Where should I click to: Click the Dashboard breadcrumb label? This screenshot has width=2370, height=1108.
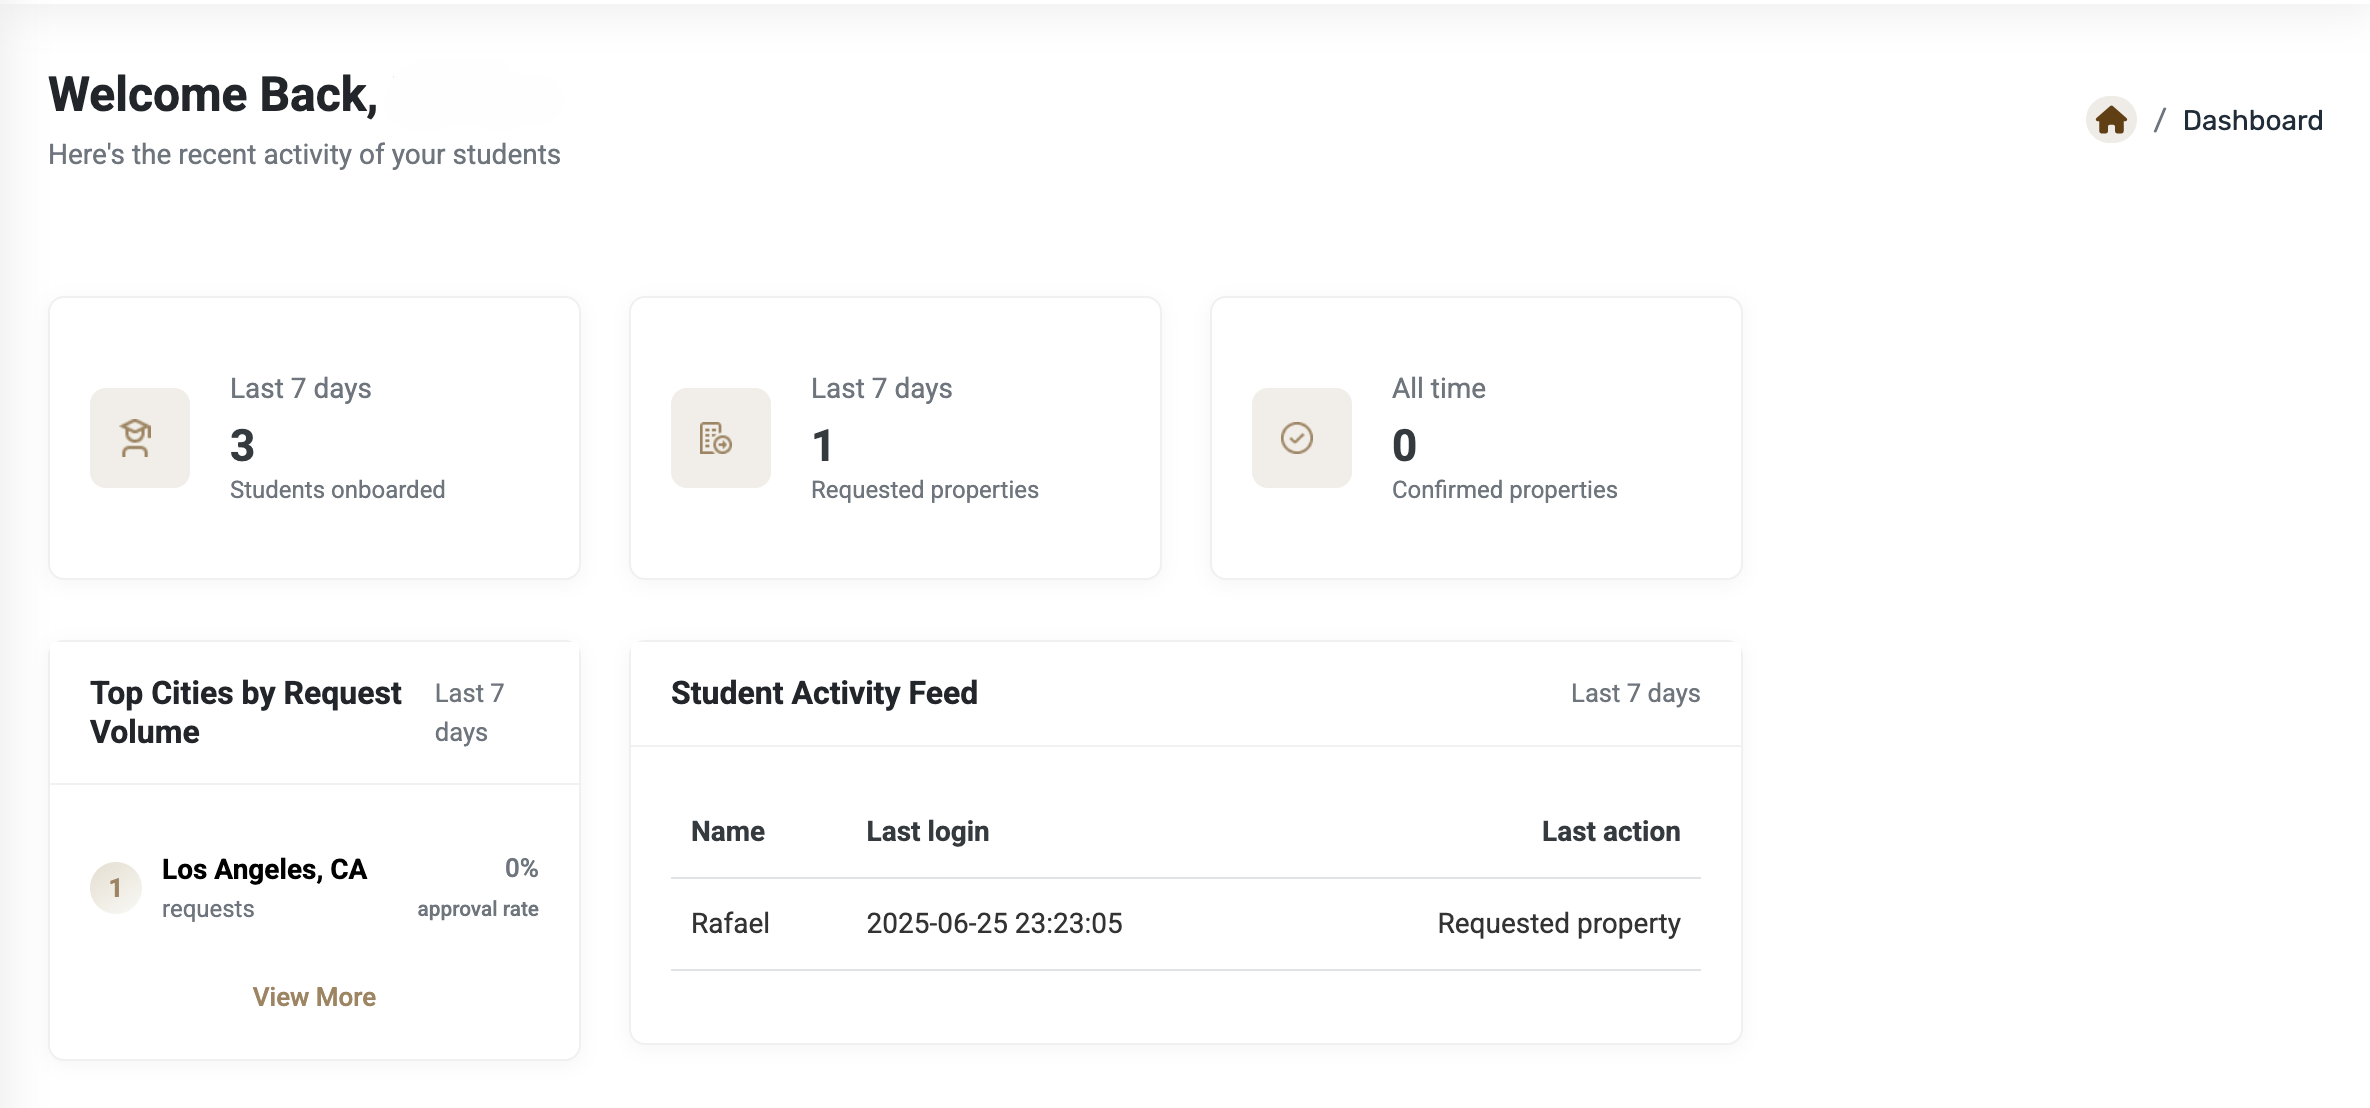coord(2252,120)
